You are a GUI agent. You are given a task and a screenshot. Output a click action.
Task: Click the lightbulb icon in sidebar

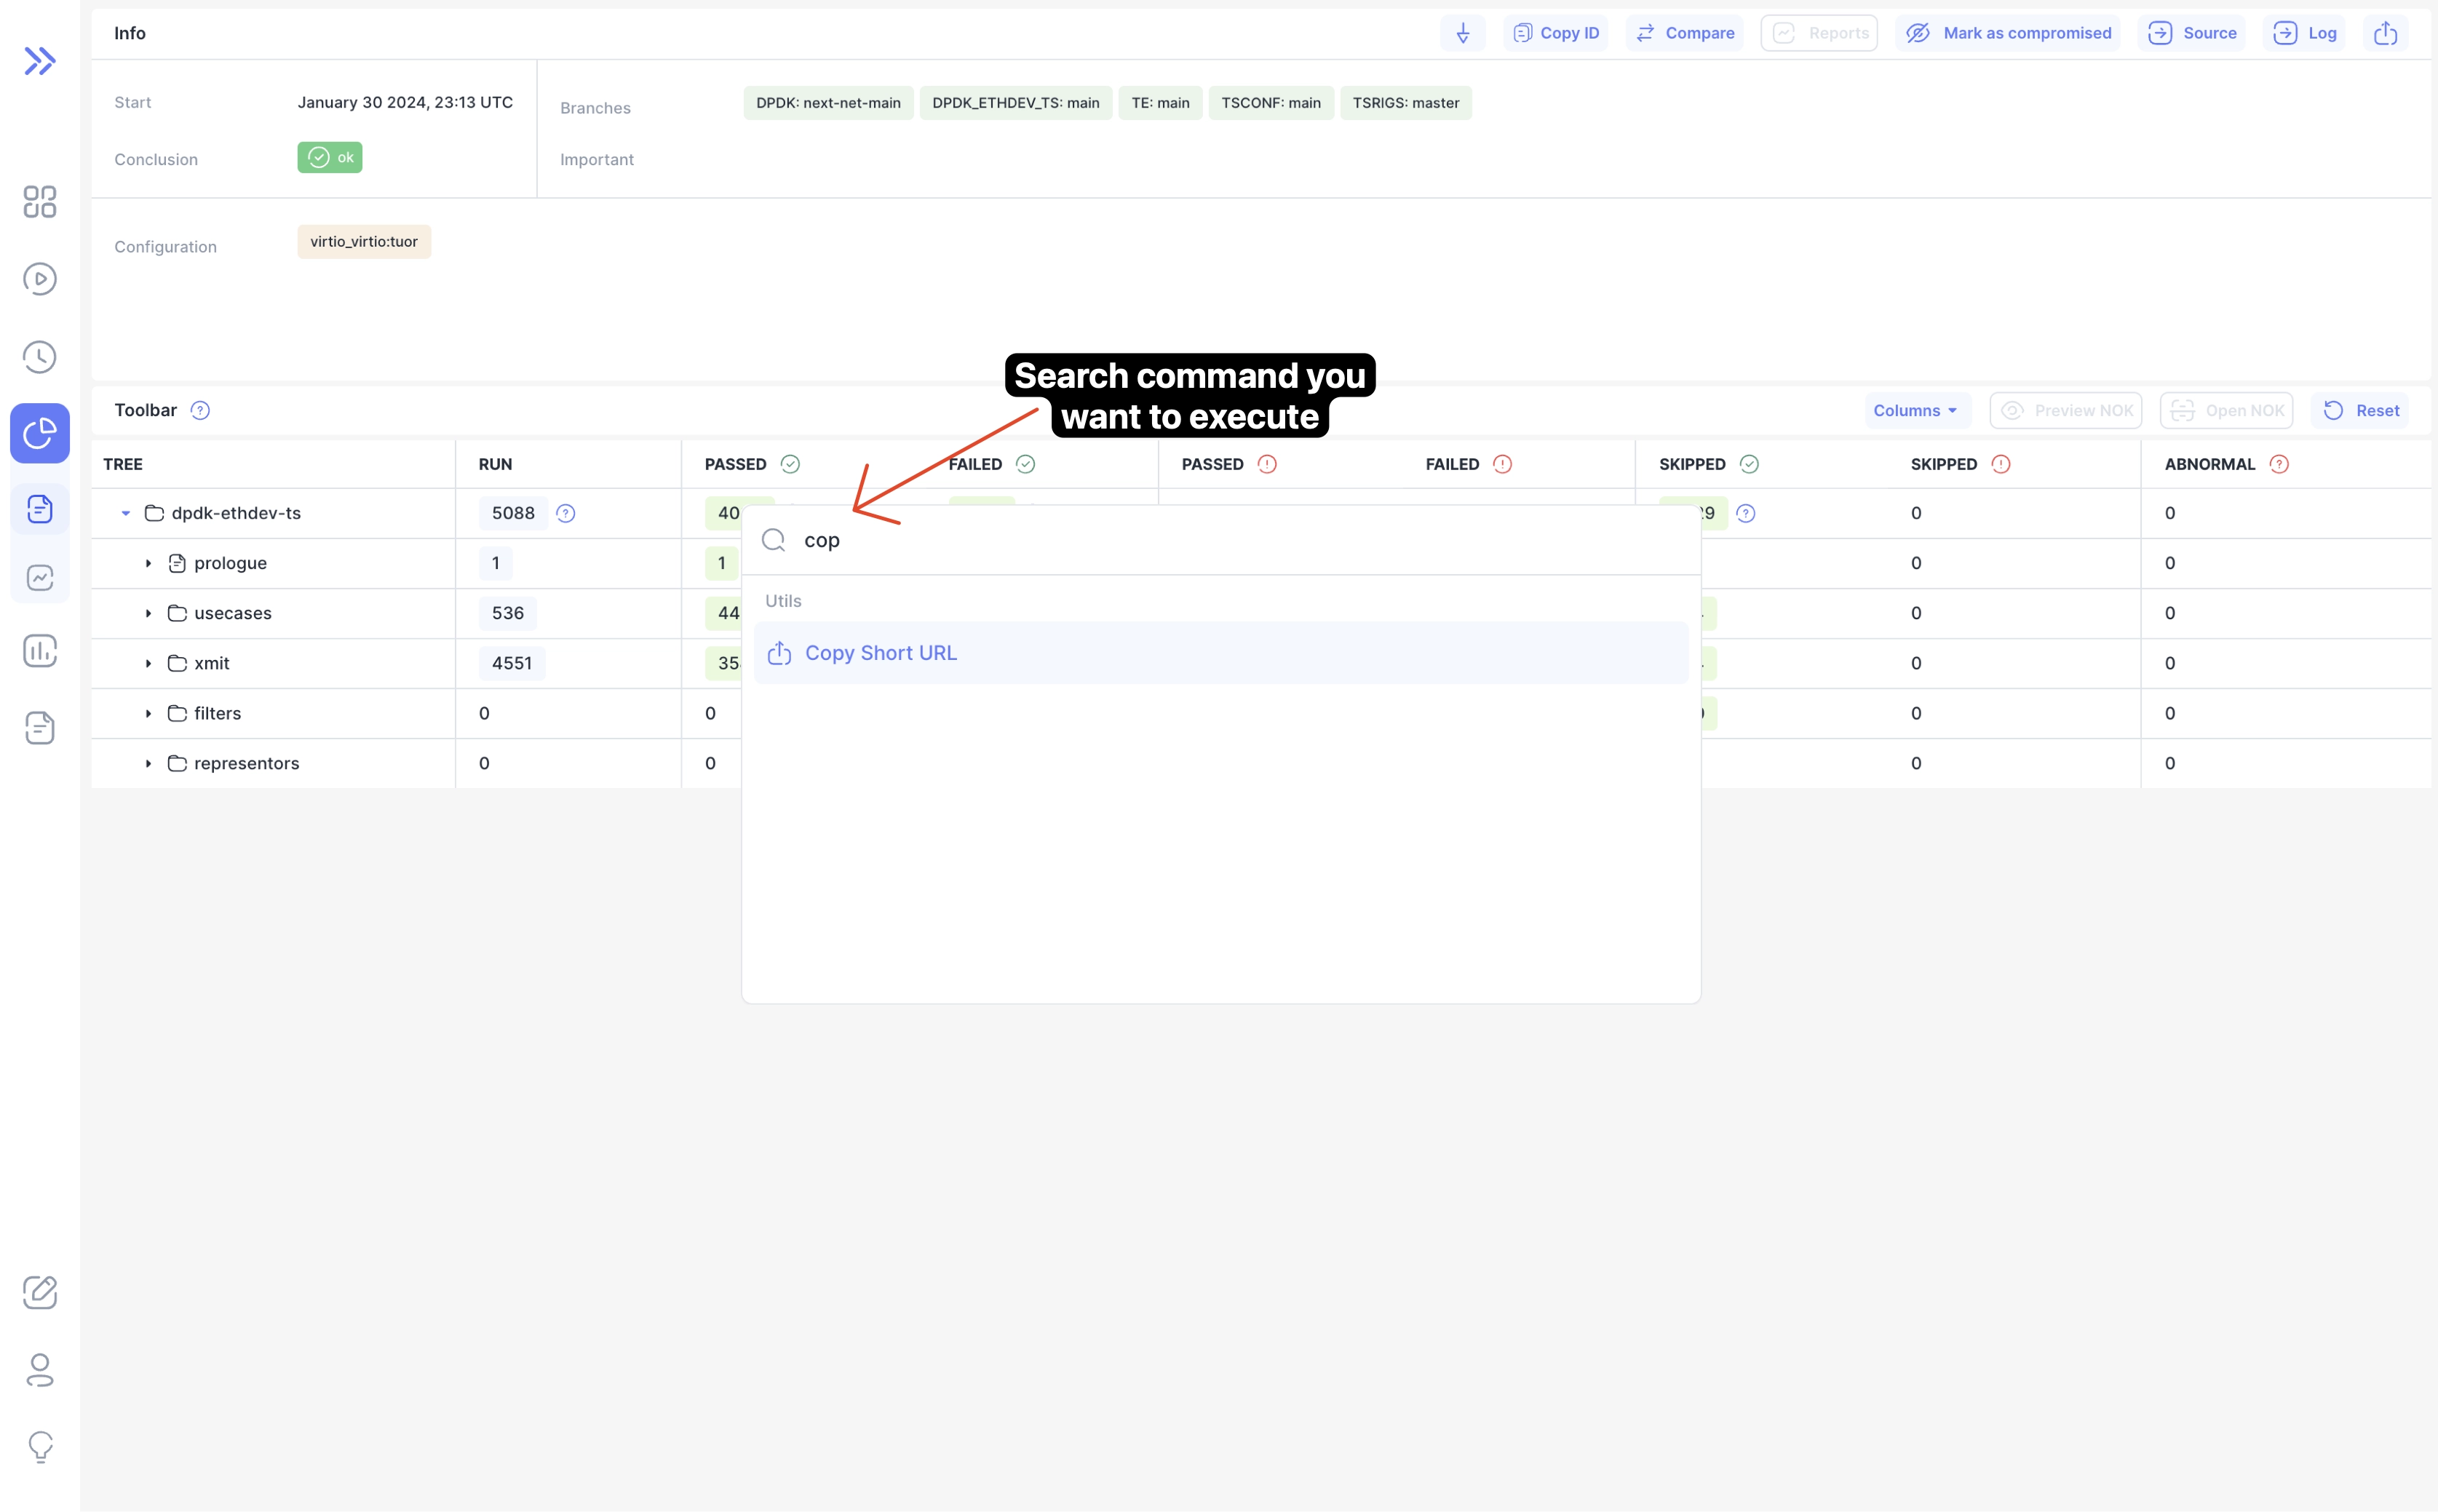pyautogui.click(x=40, y=1446)
